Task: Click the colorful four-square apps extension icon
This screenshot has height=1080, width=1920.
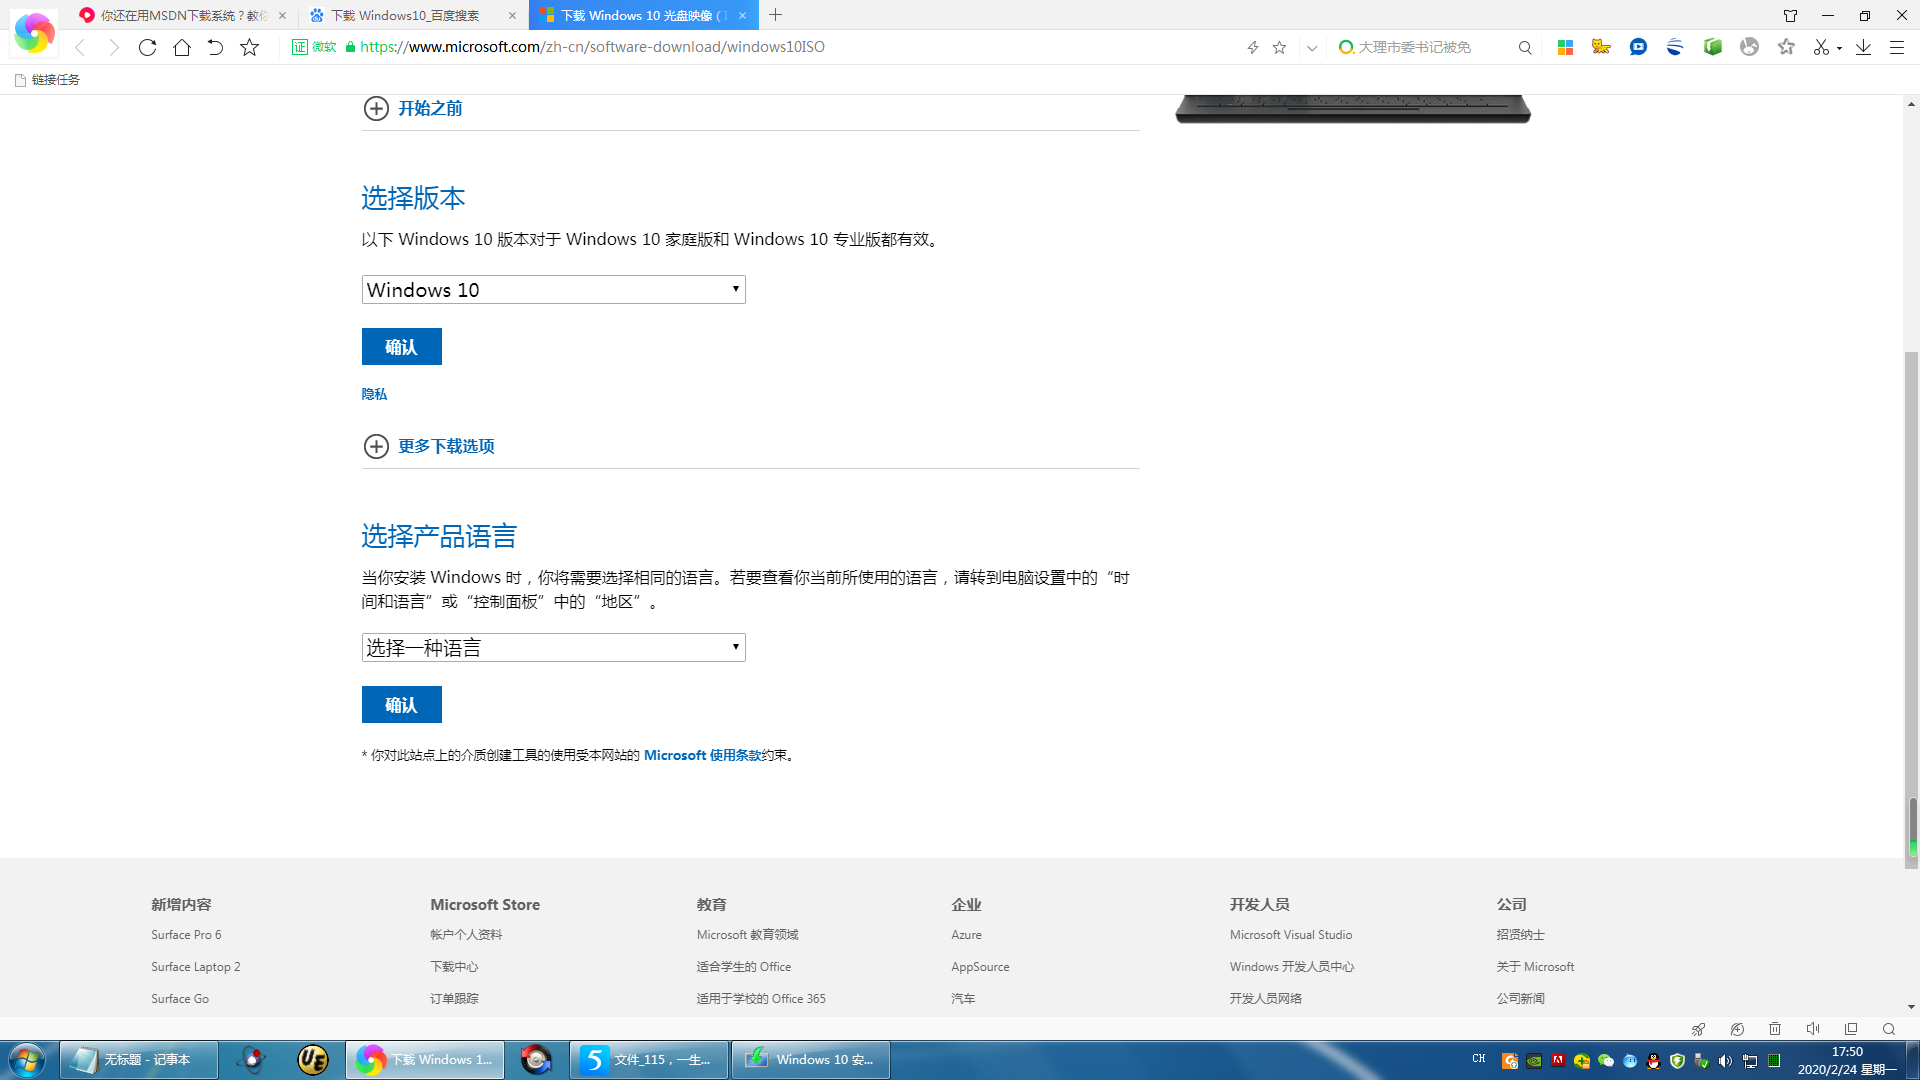Action: click(1565, 47)
